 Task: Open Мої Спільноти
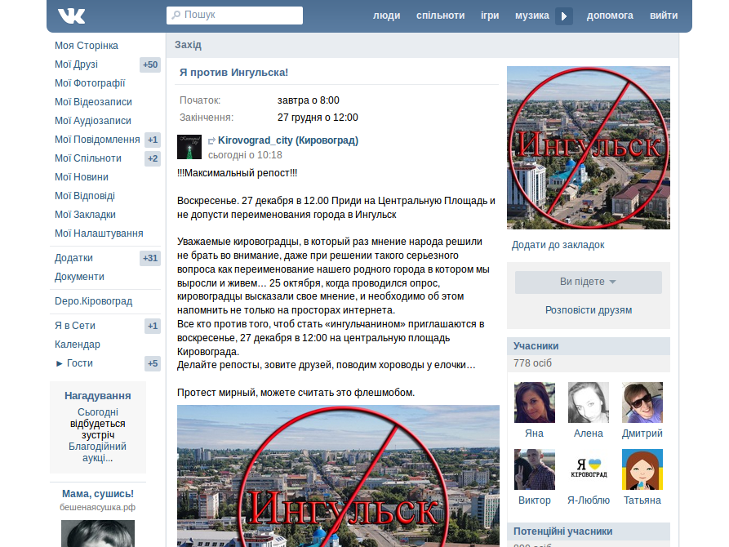click(88, 158)
